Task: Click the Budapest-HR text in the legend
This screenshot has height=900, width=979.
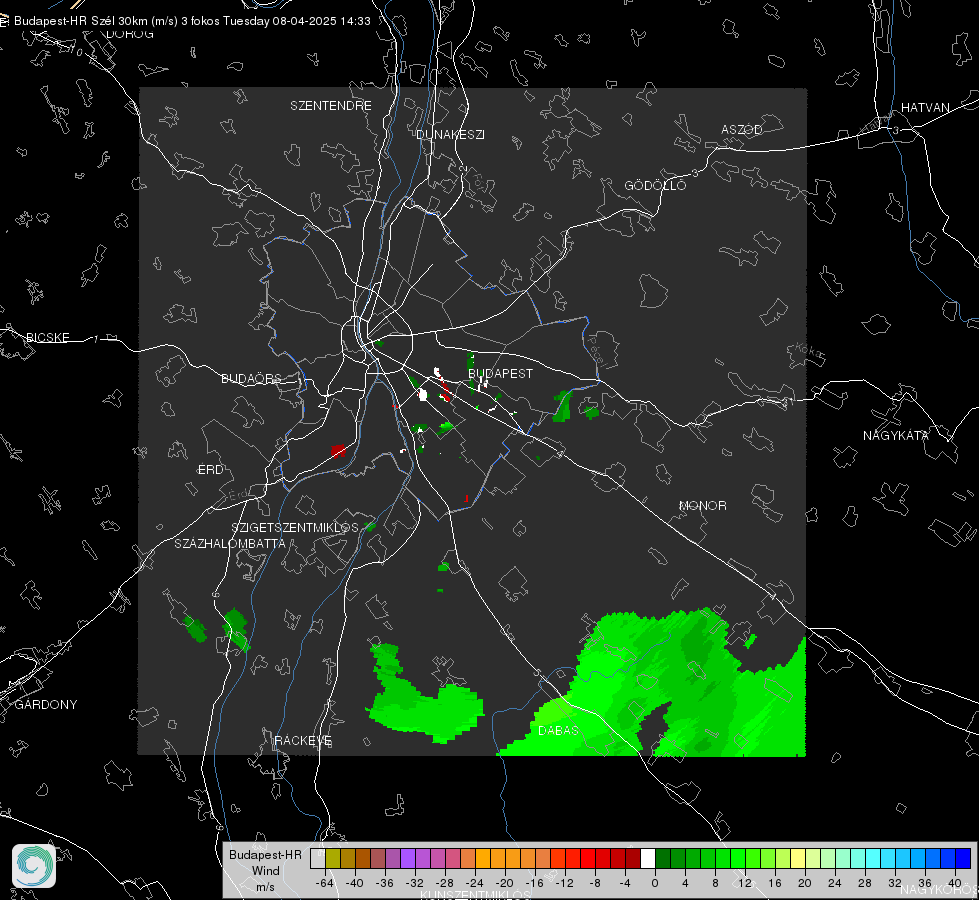Action: click(x=265, y=854)
